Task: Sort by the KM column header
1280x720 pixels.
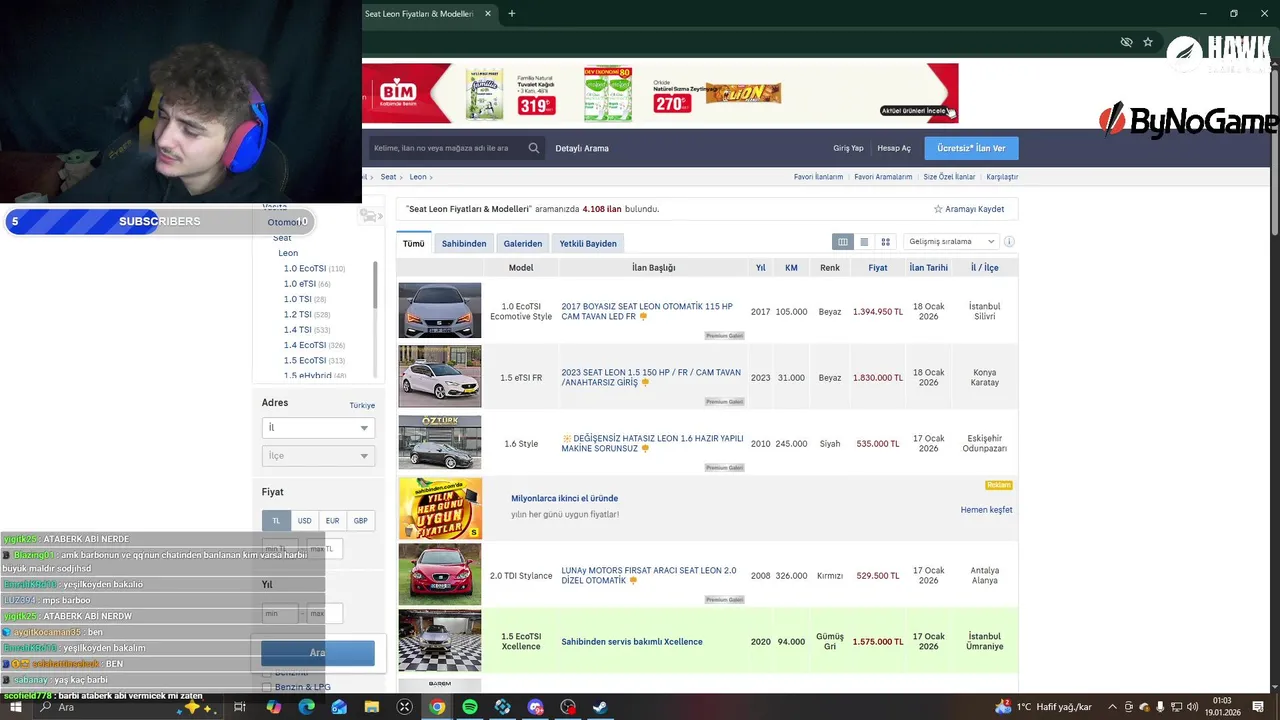Action: (x=791, y=268)
